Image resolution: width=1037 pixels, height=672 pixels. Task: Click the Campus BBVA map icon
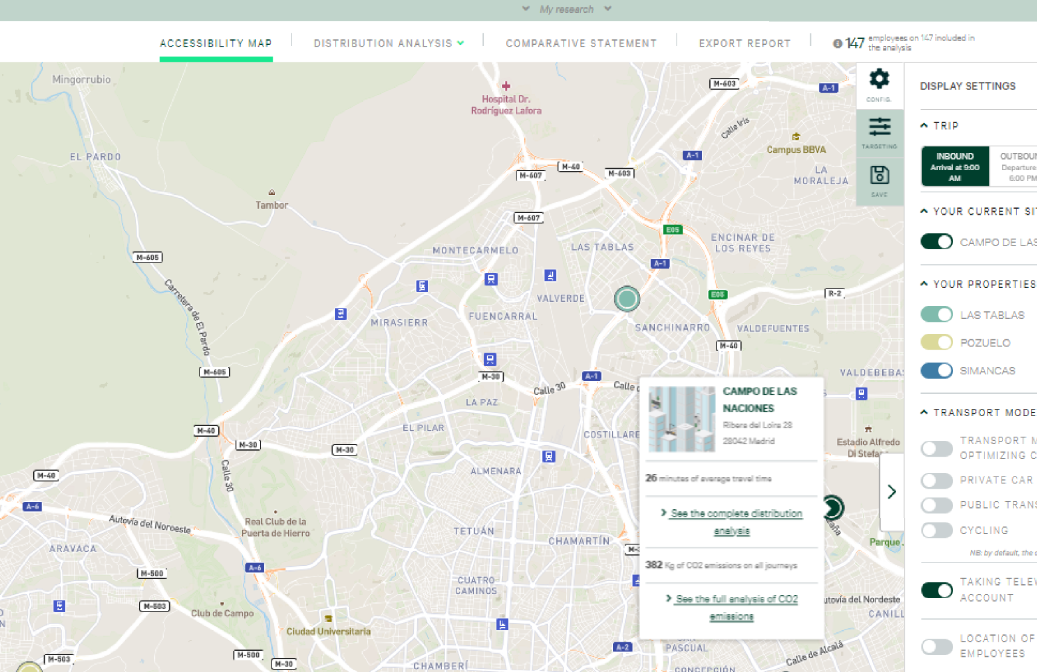[796, 136]
